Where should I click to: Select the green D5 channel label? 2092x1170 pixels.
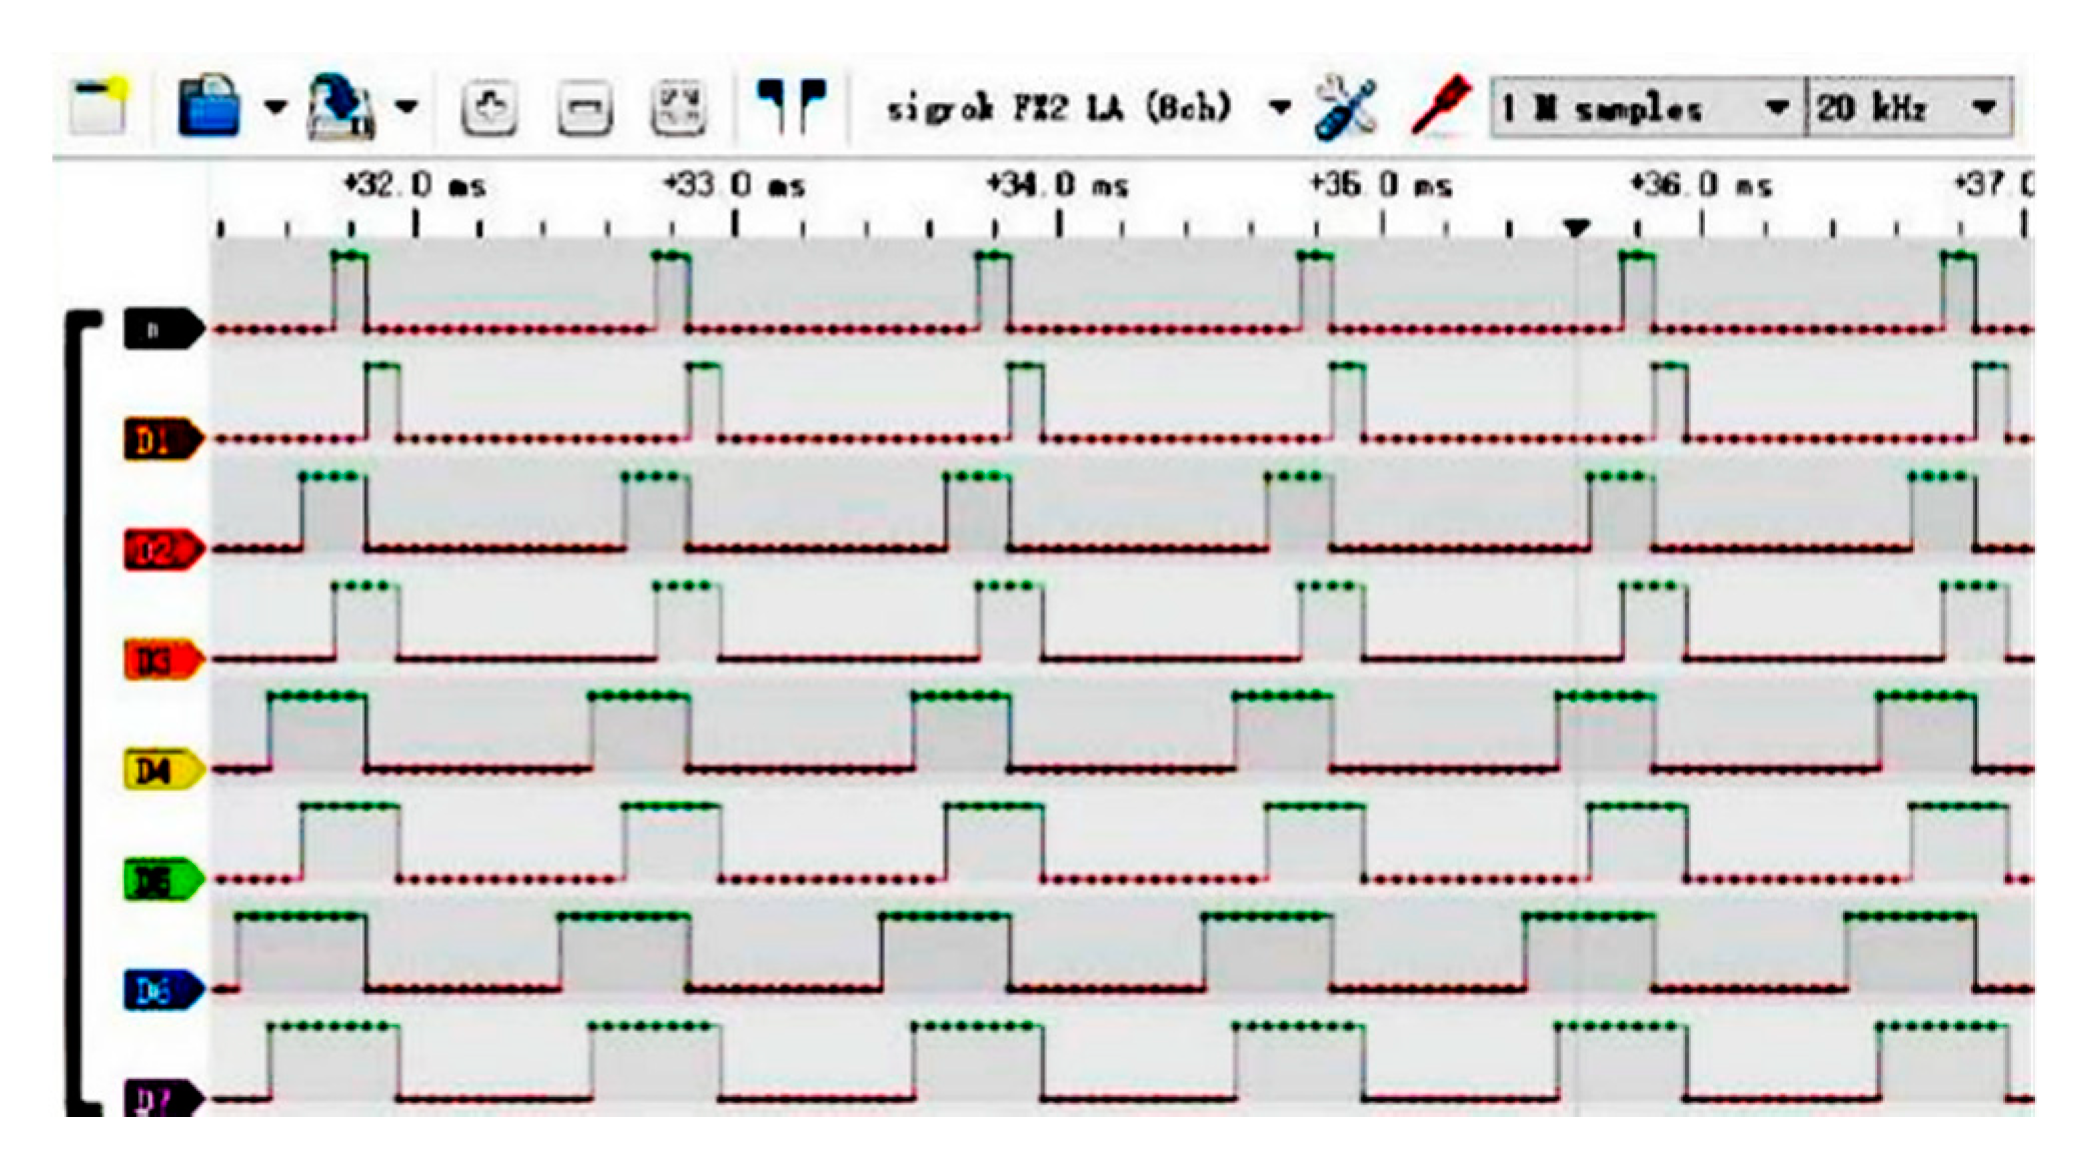(162, 880)
